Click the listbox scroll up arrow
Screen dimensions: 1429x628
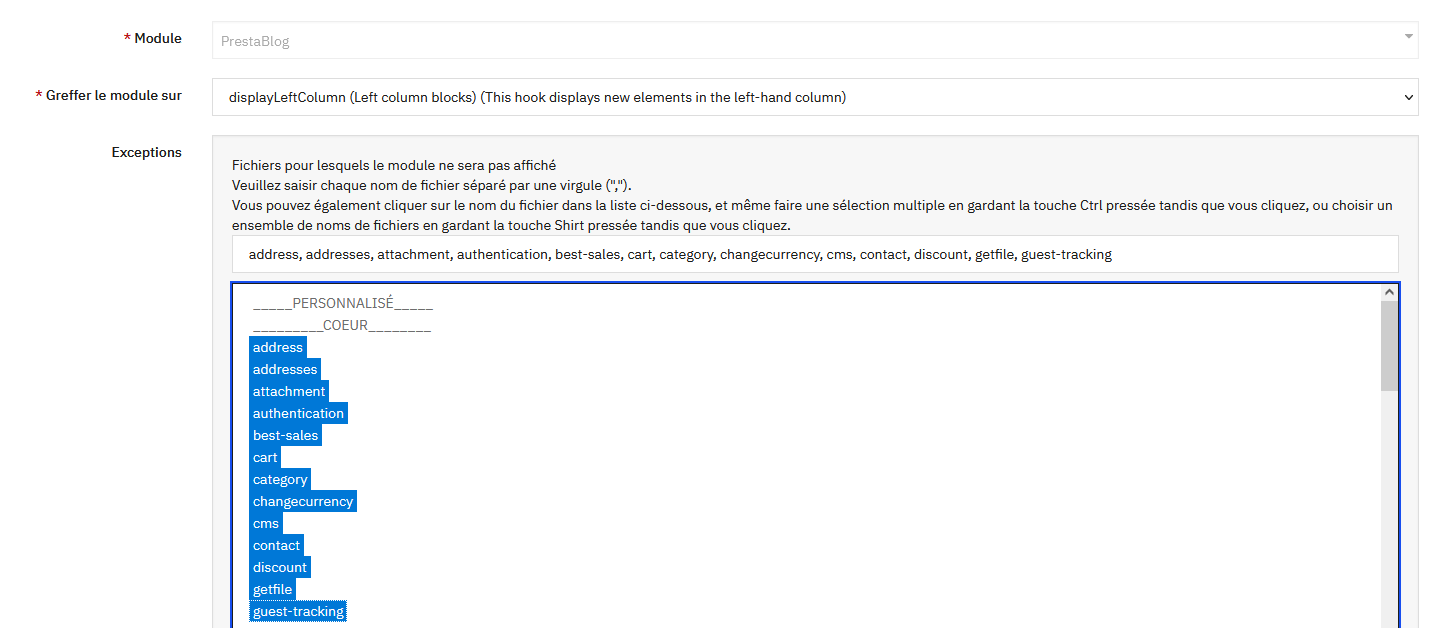[1389, 292]
